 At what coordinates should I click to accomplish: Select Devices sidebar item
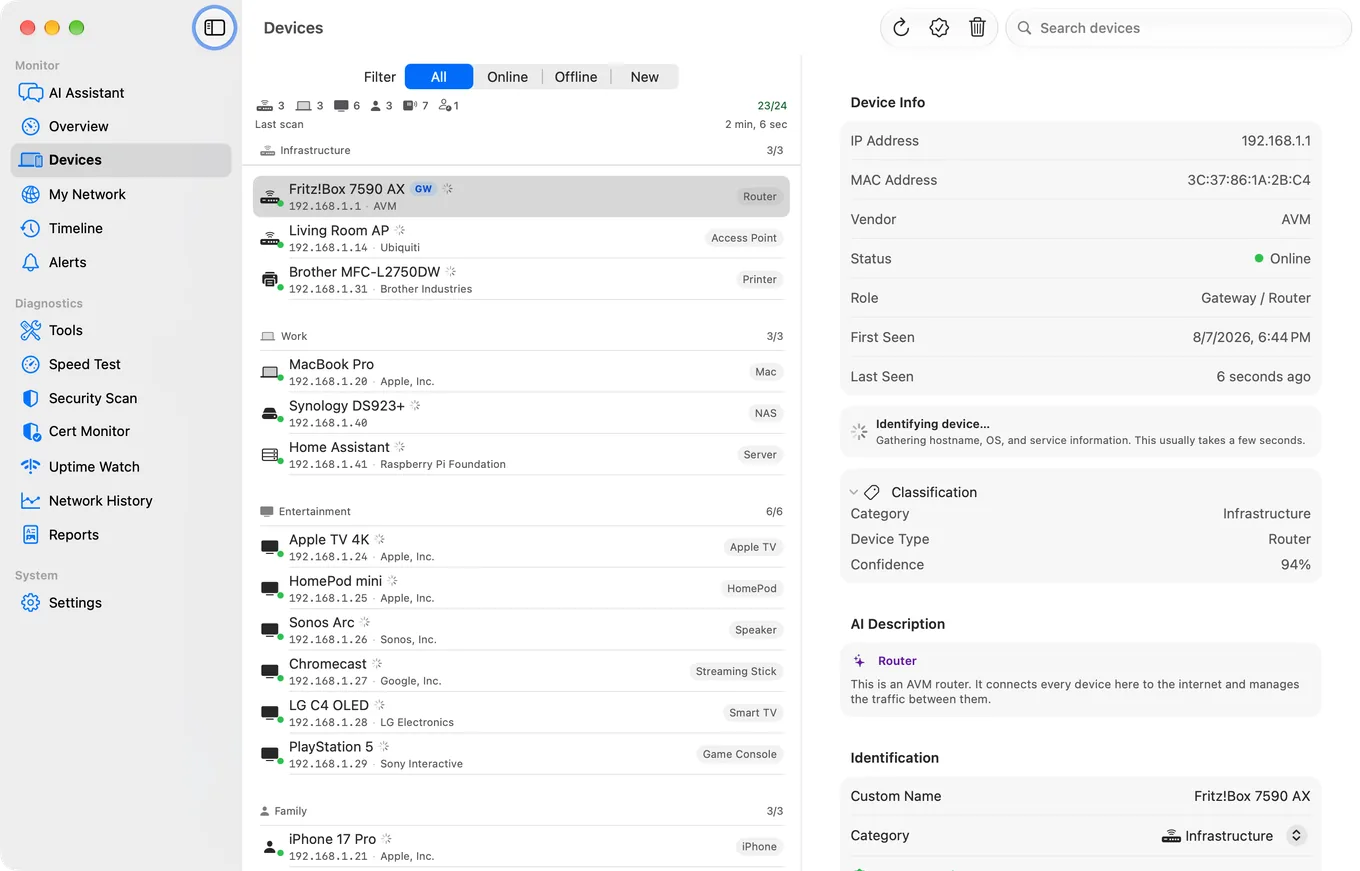tap(121, 160)
